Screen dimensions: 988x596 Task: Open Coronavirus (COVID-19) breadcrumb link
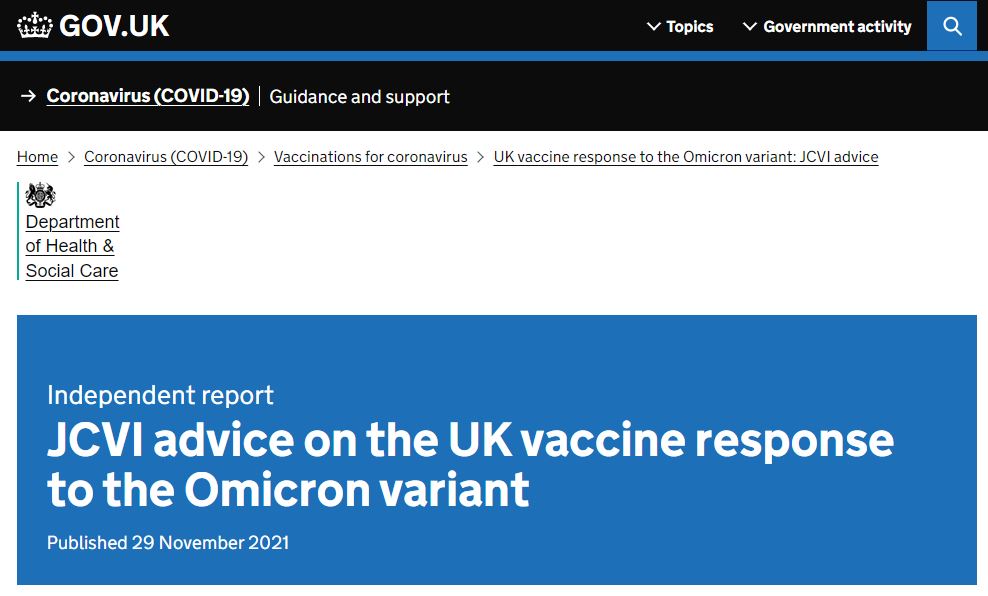click(166, 157)
